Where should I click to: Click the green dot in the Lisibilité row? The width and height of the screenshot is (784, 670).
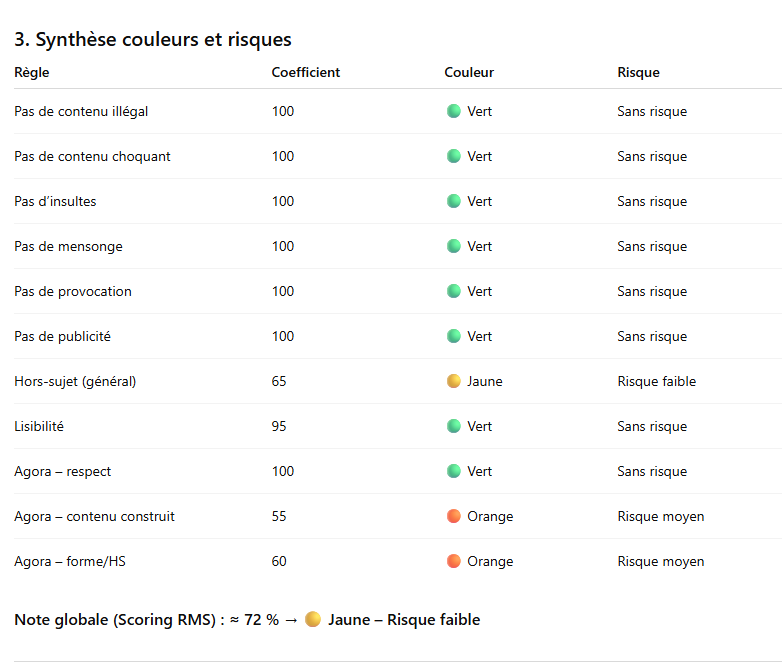[x=453, y=426]
